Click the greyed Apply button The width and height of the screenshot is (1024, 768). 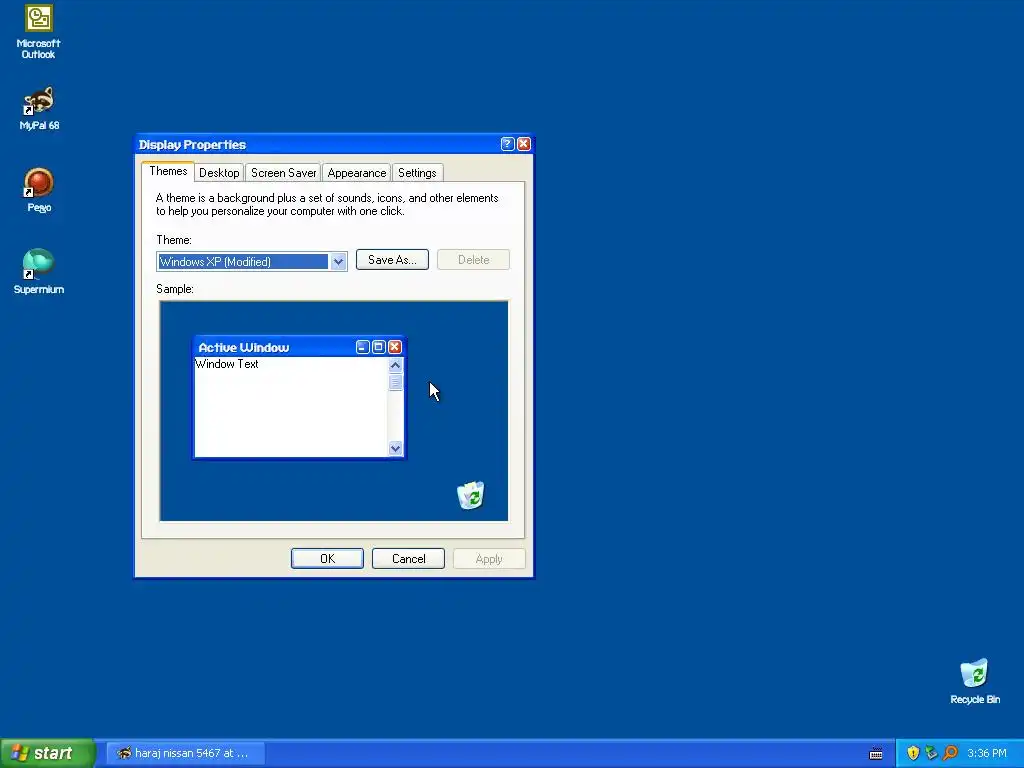click(489, 559)
